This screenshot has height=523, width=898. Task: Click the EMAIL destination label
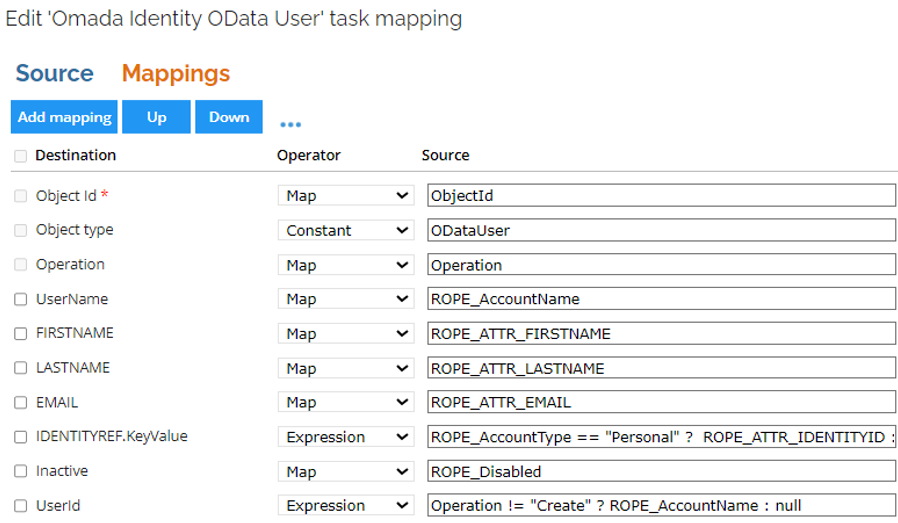[57, 403]
